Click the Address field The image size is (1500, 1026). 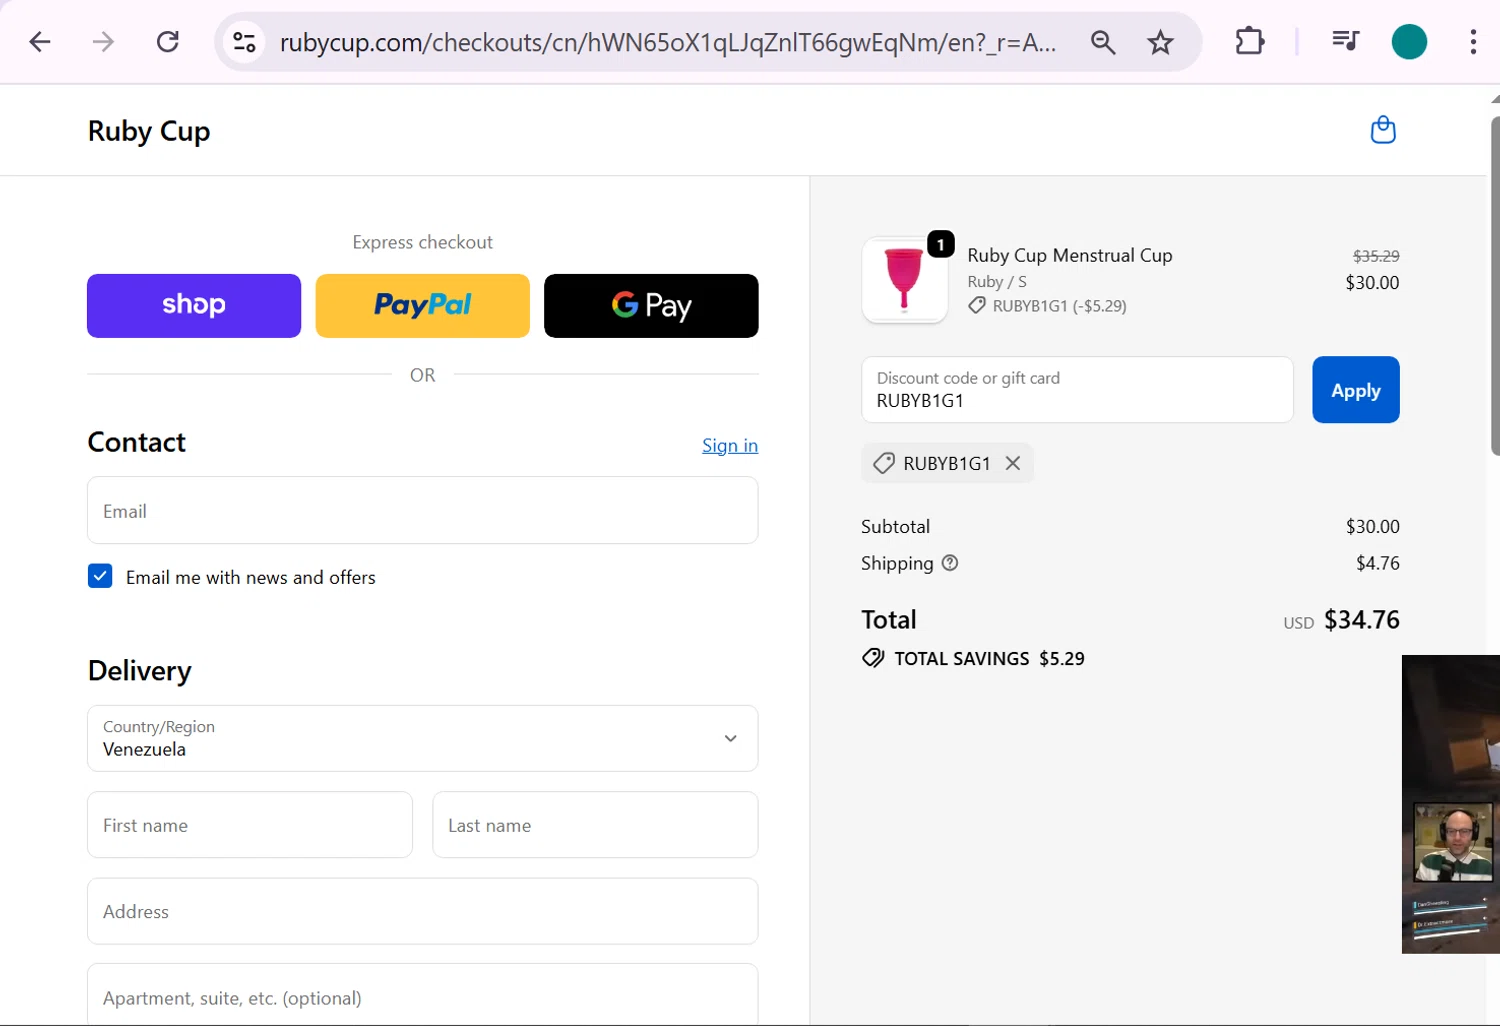422,911
